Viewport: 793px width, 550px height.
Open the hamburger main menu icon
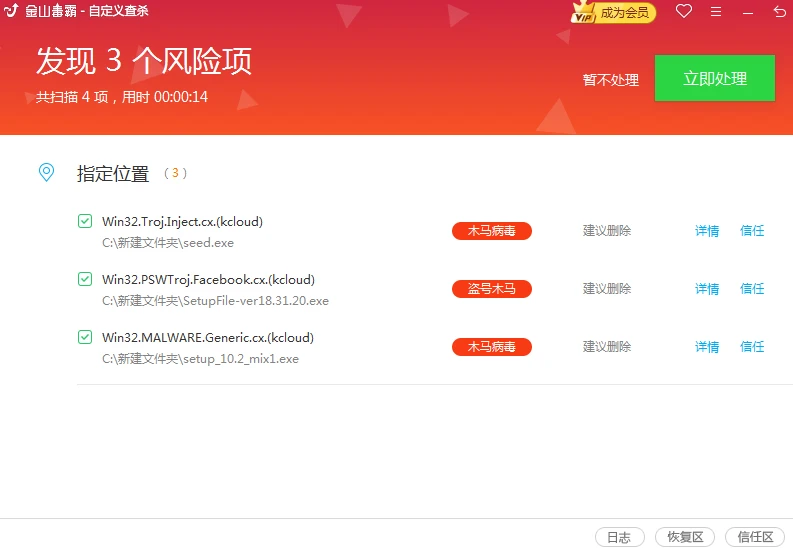(x=716, y=11)
